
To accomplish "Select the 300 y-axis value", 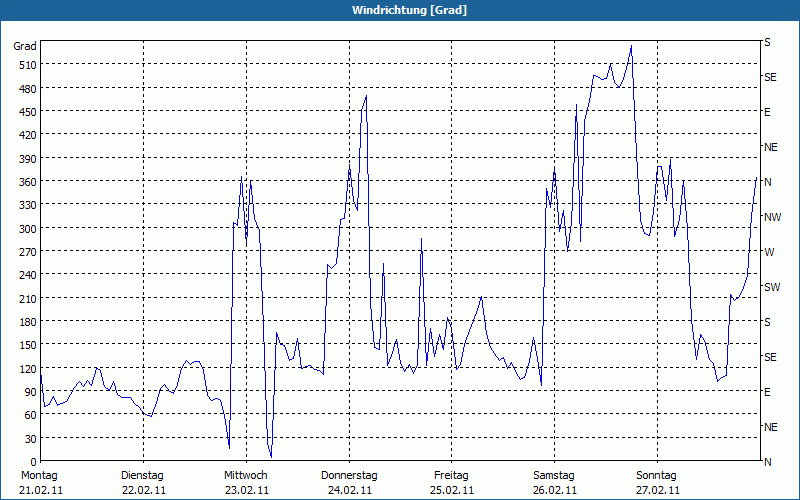I will point(28,229).
